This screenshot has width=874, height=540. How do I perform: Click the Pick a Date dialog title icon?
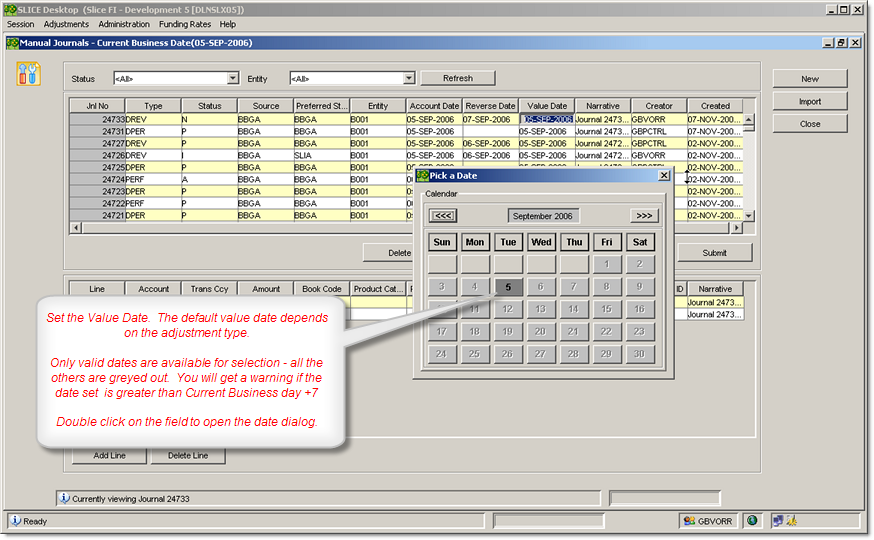tap(423, 175)
